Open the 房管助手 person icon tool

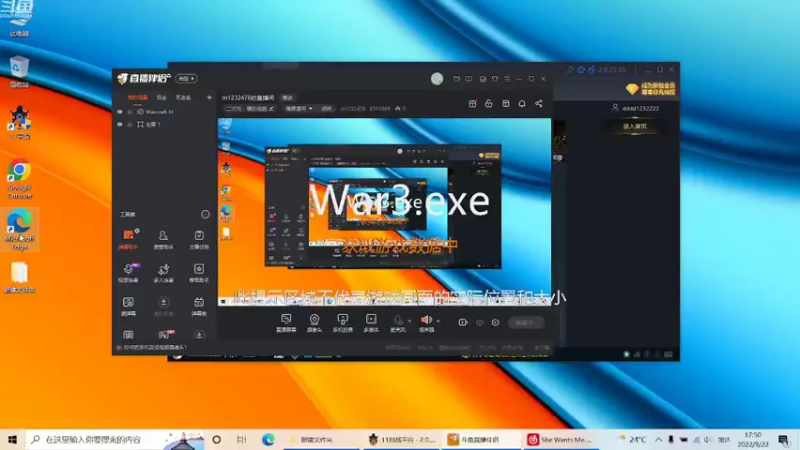pyautogui.click(x=163, y=239)
